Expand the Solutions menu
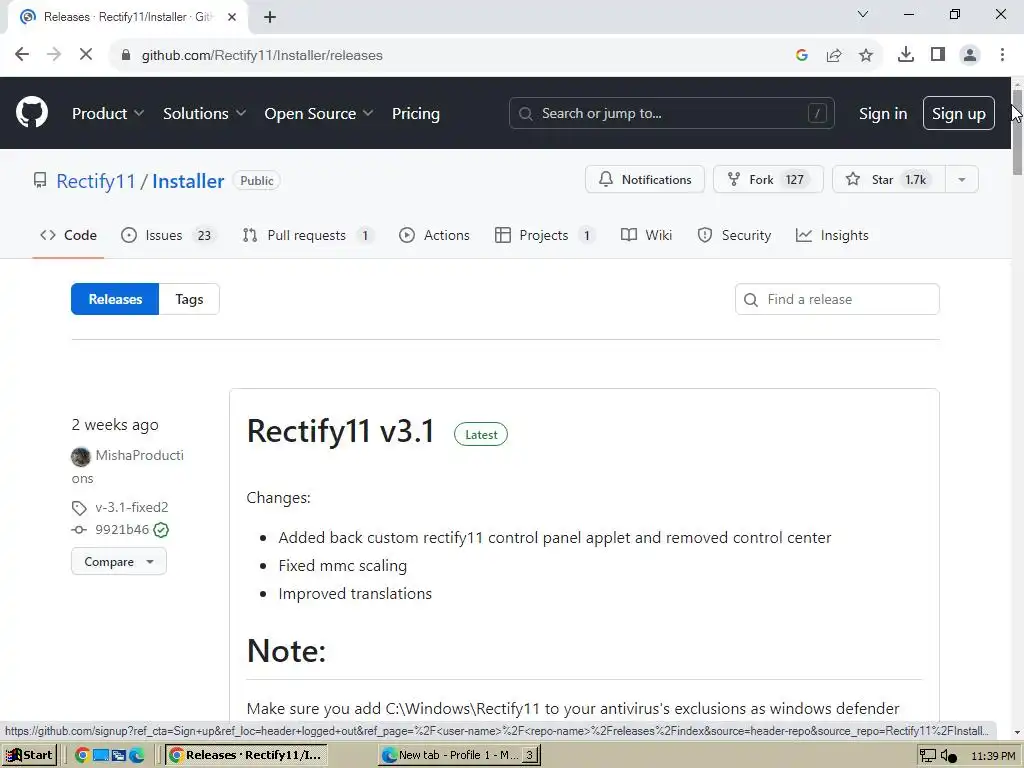 (x=204, y=113)
